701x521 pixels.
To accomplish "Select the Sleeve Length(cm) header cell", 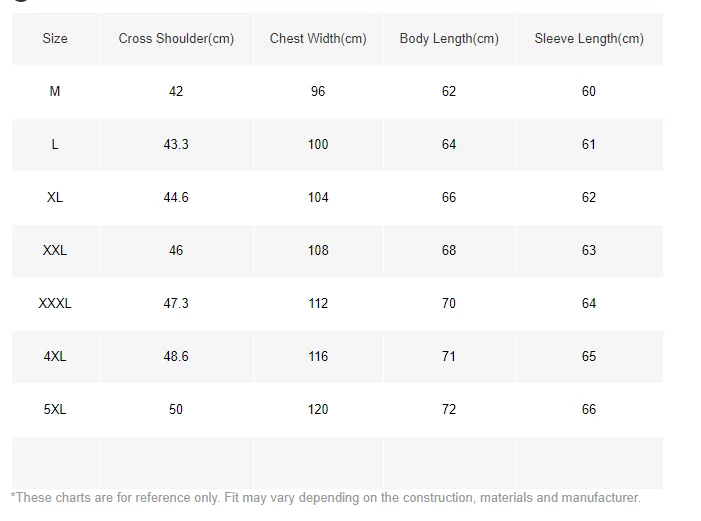I will click(x=589, y=39).
